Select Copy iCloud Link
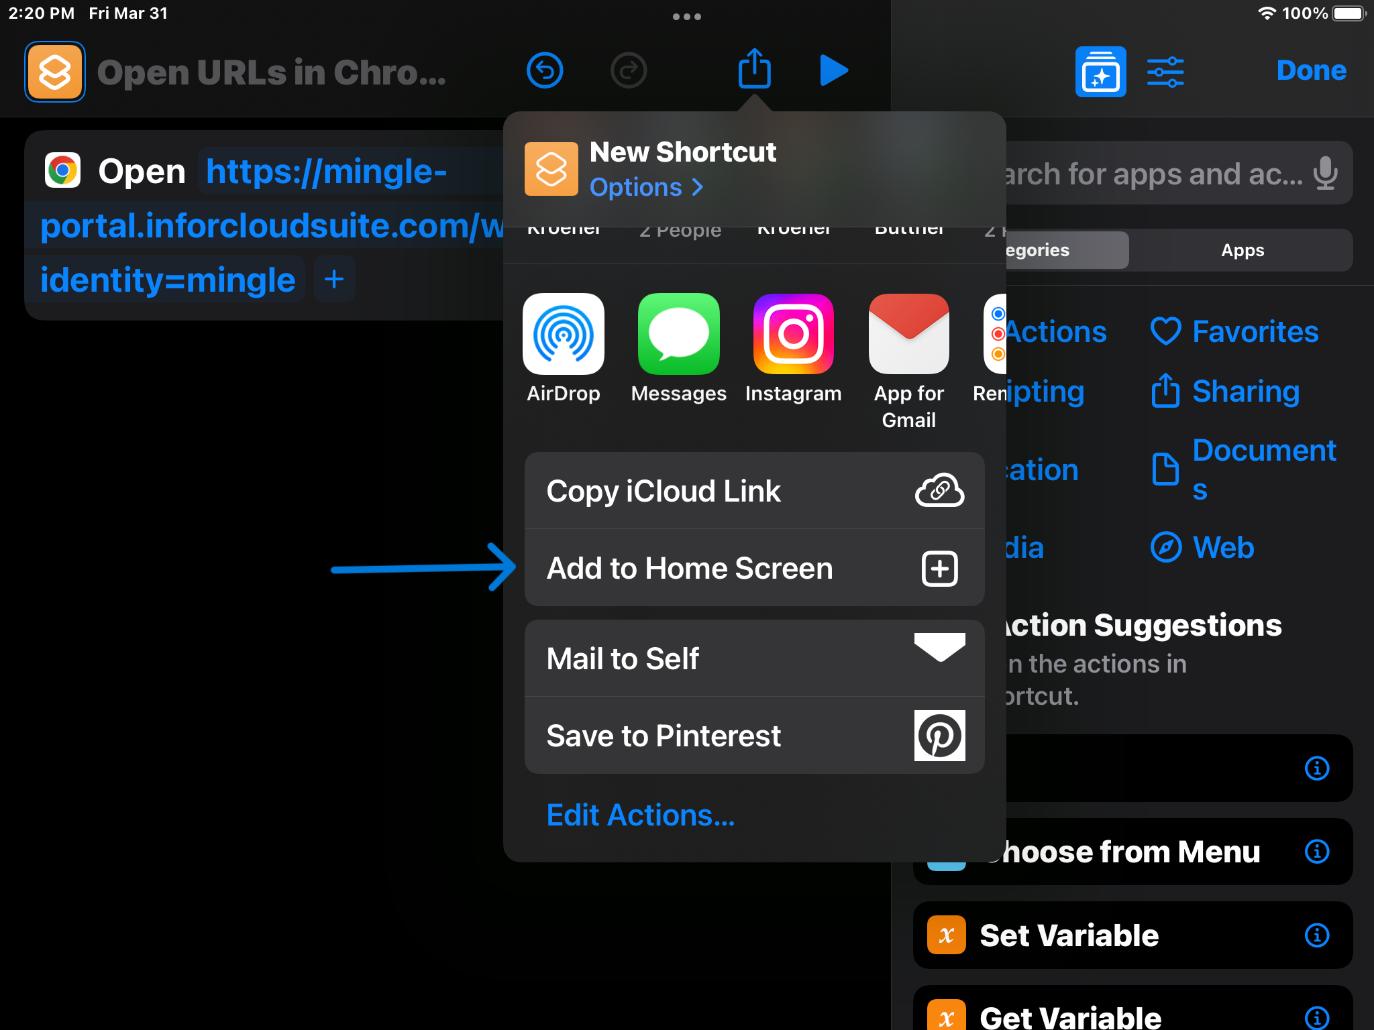The height and width of the screenshot is (1030, 1374). click(755, 491)
